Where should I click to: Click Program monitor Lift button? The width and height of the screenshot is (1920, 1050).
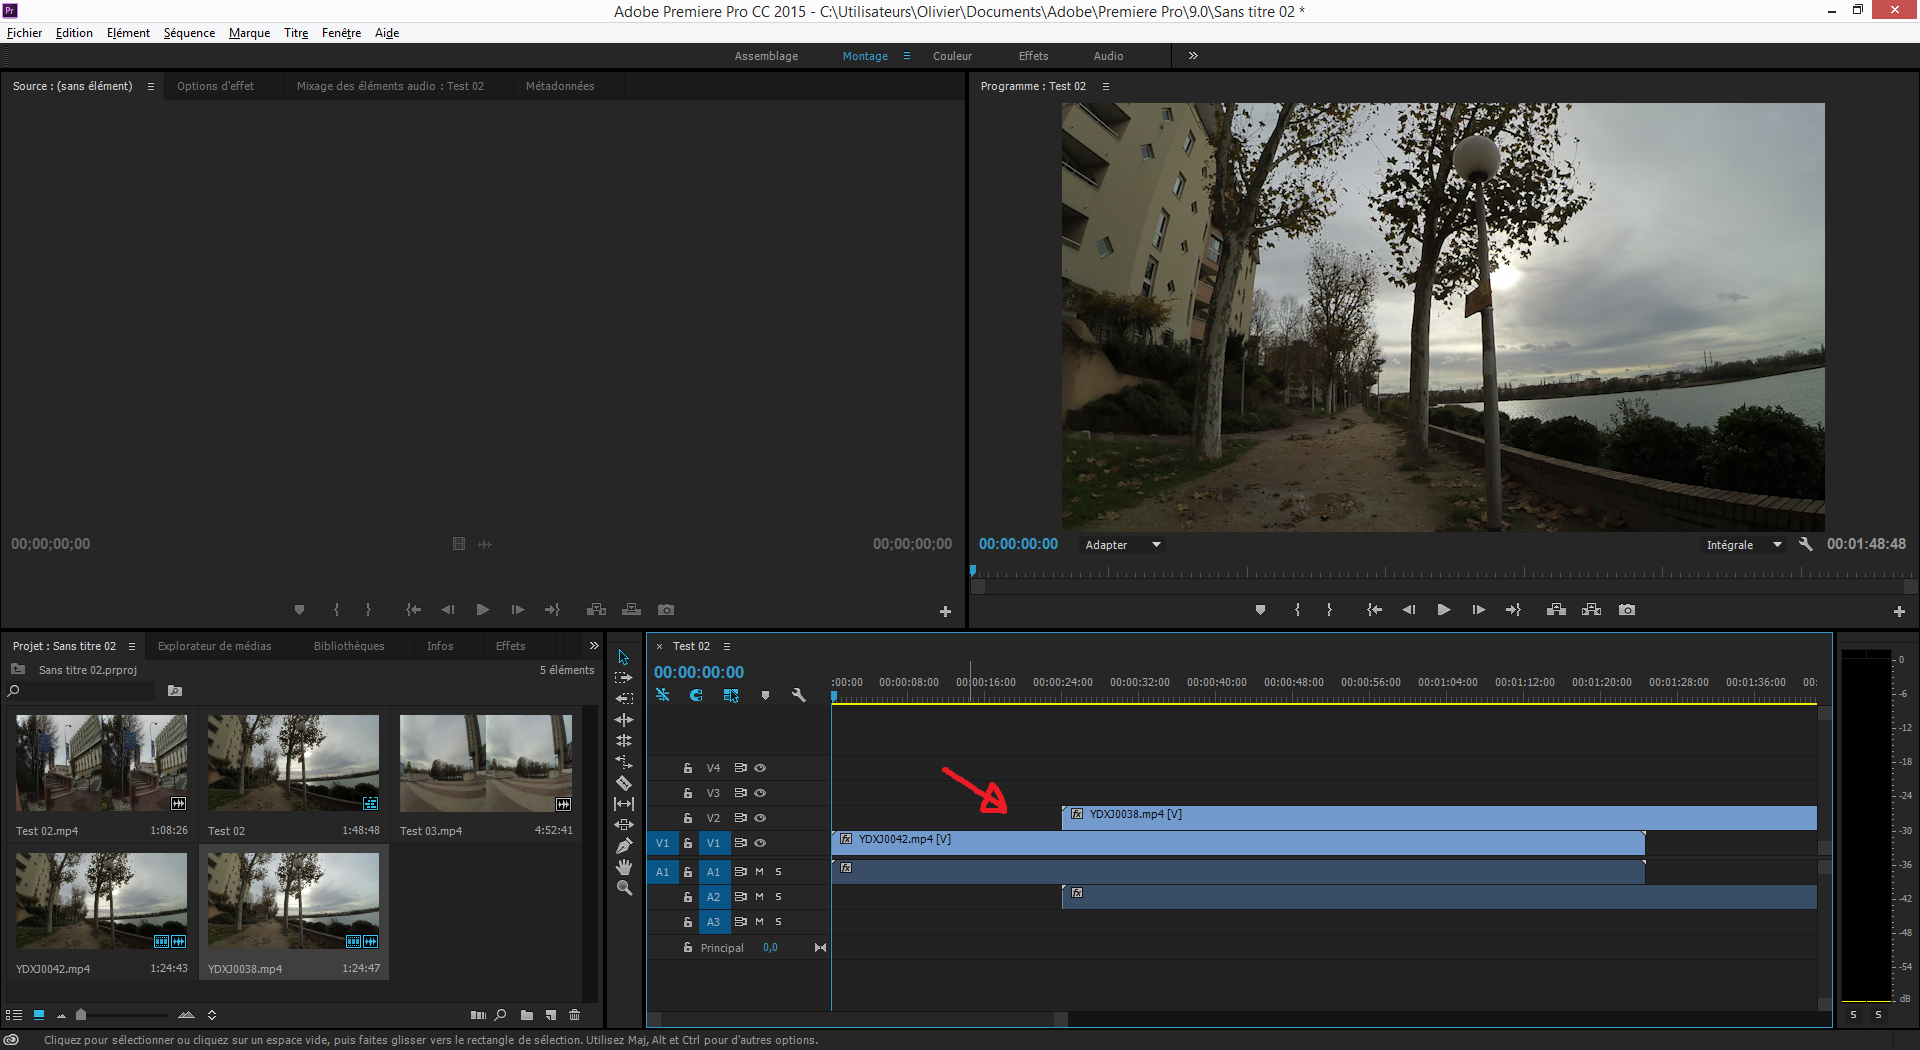click(x=1556, y=610)
